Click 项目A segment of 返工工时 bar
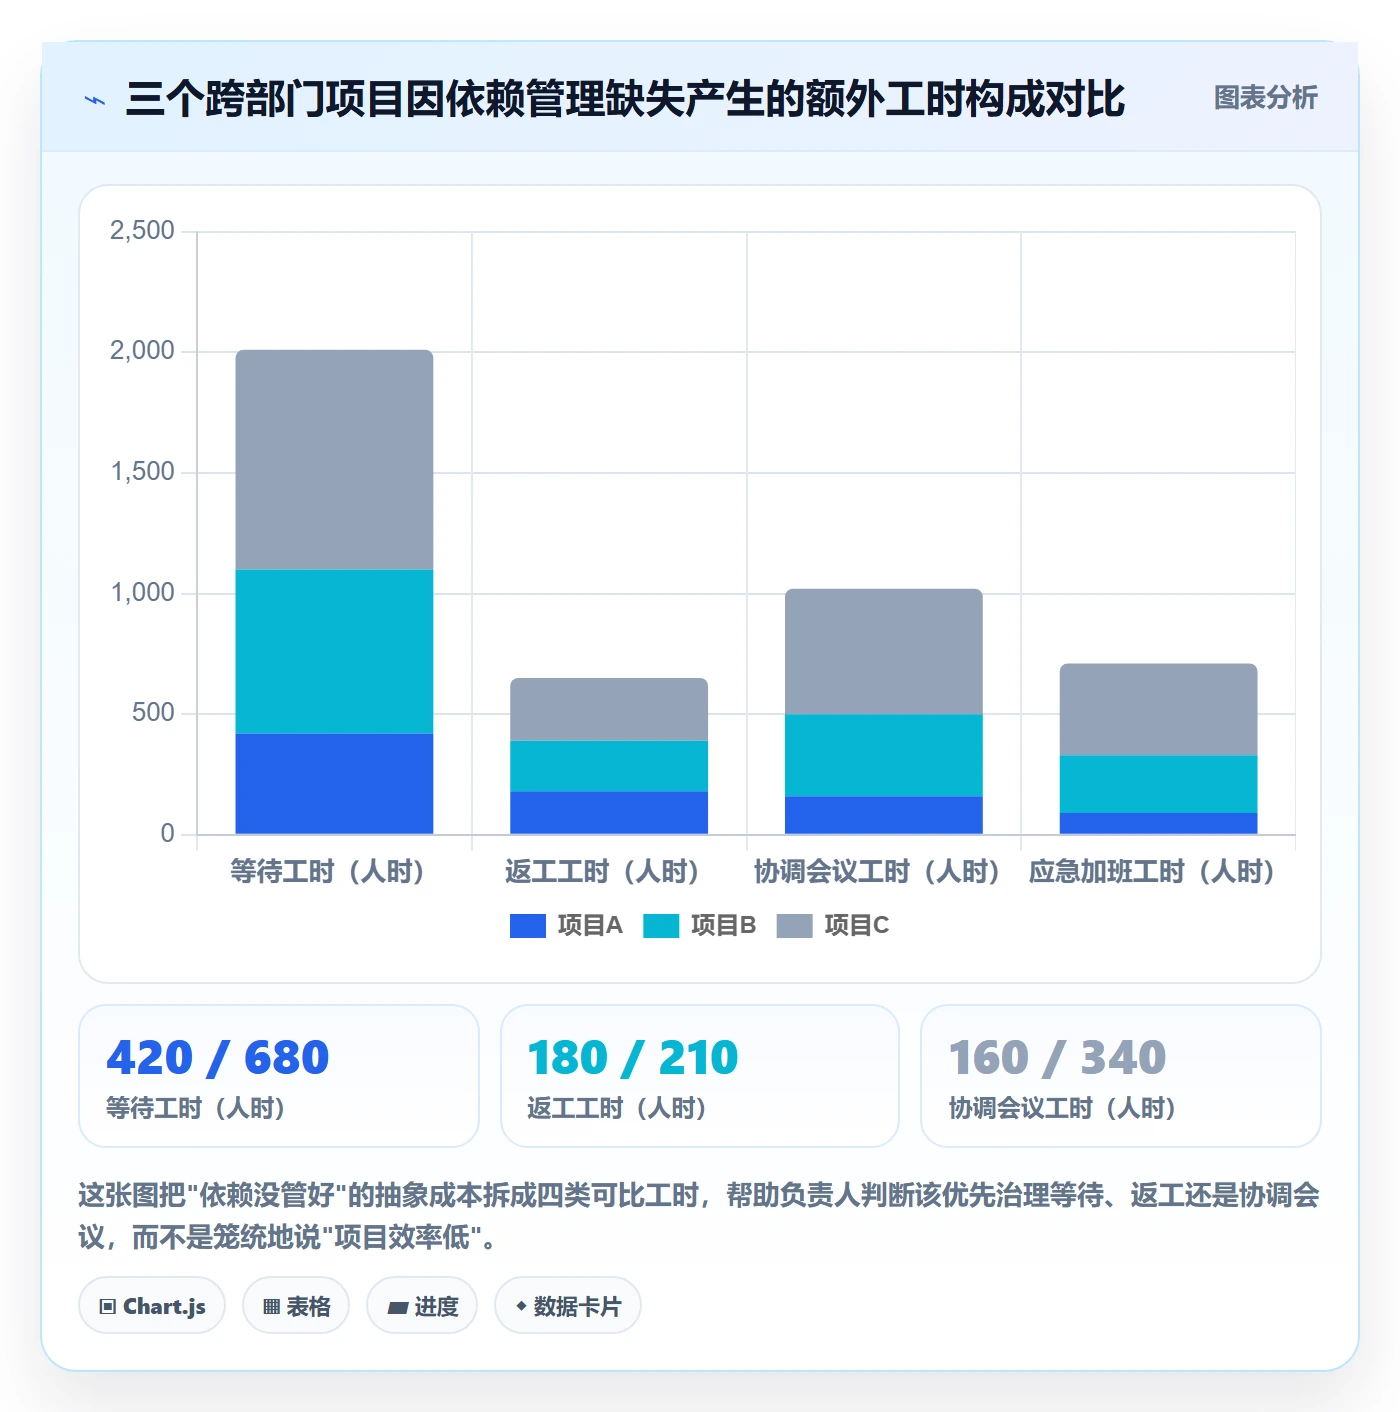Viewport: 1400px width, 1412px height. tap(609, 812)
